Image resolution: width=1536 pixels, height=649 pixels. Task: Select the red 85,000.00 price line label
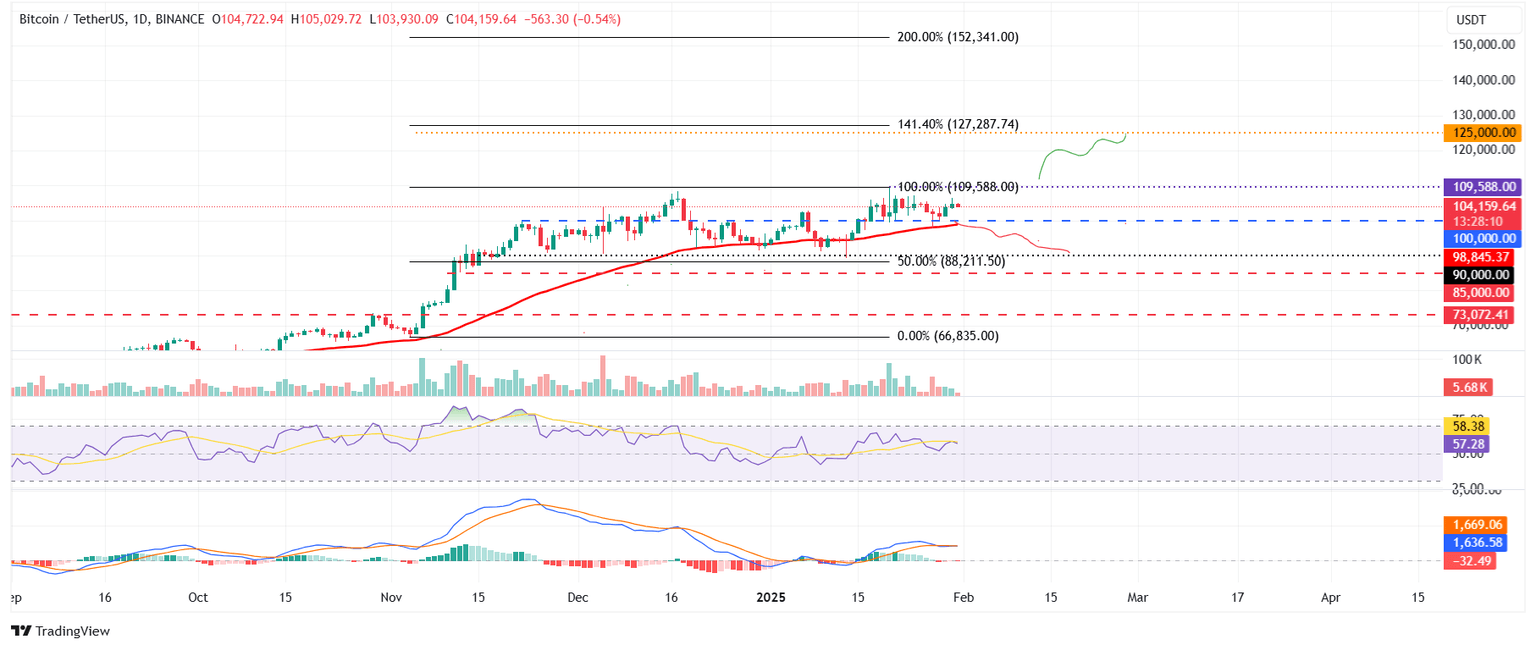(1481, 292)
